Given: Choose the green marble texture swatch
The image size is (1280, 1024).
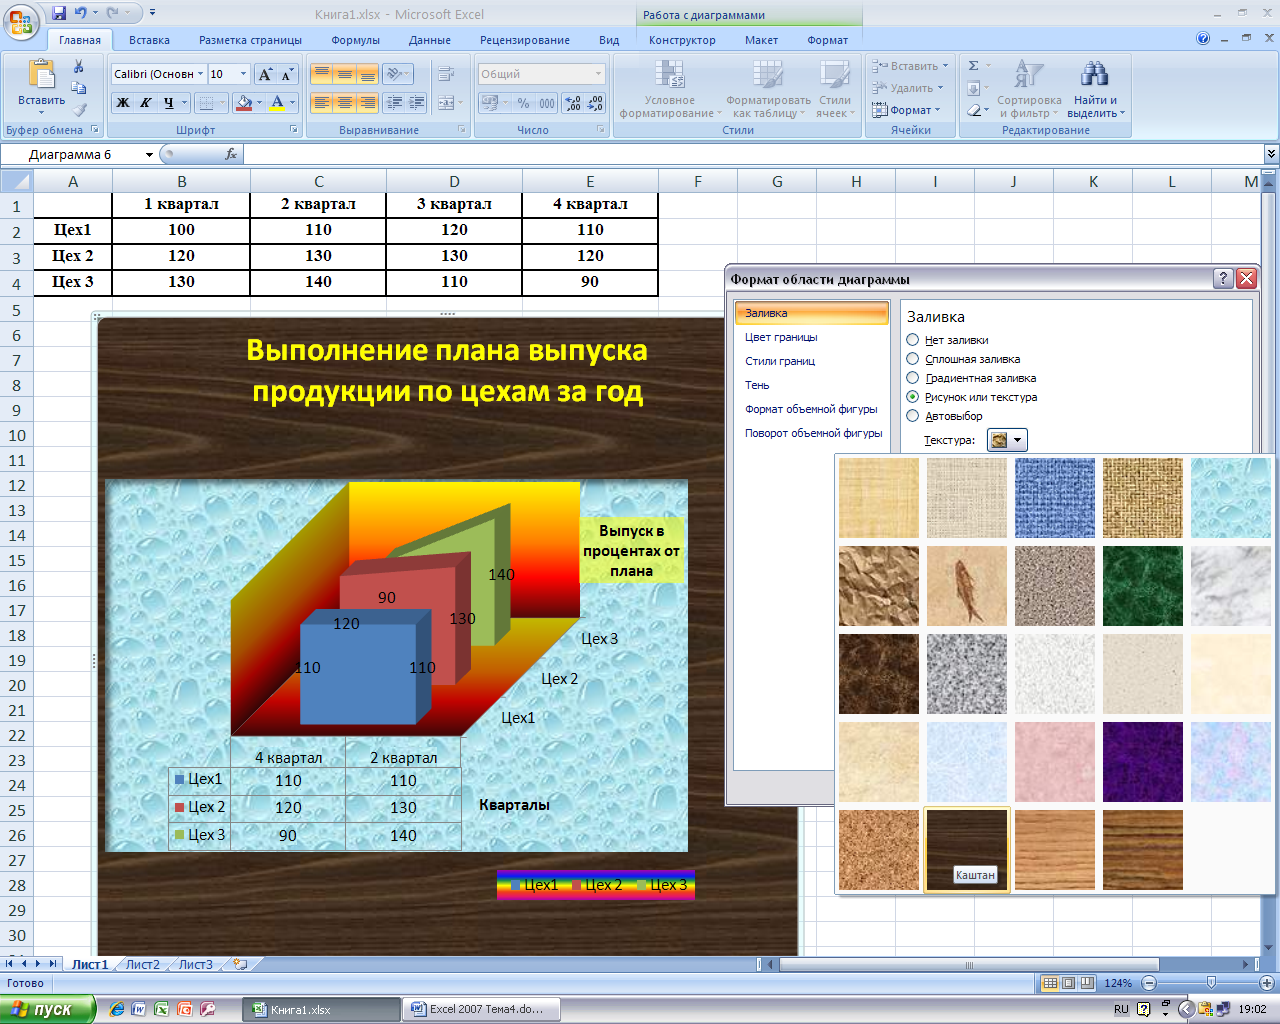Looking at the screenshot, I should point(1143,586).
